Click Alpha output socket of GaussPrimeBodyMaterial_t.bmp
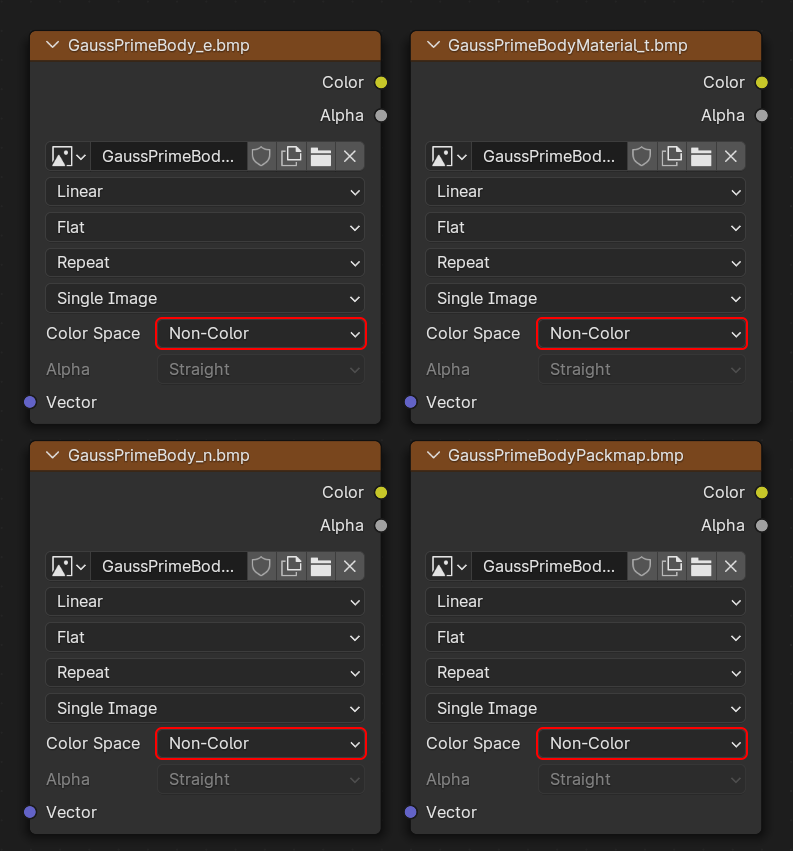Viewport: 793px width, 851px height. pos(762,116)
